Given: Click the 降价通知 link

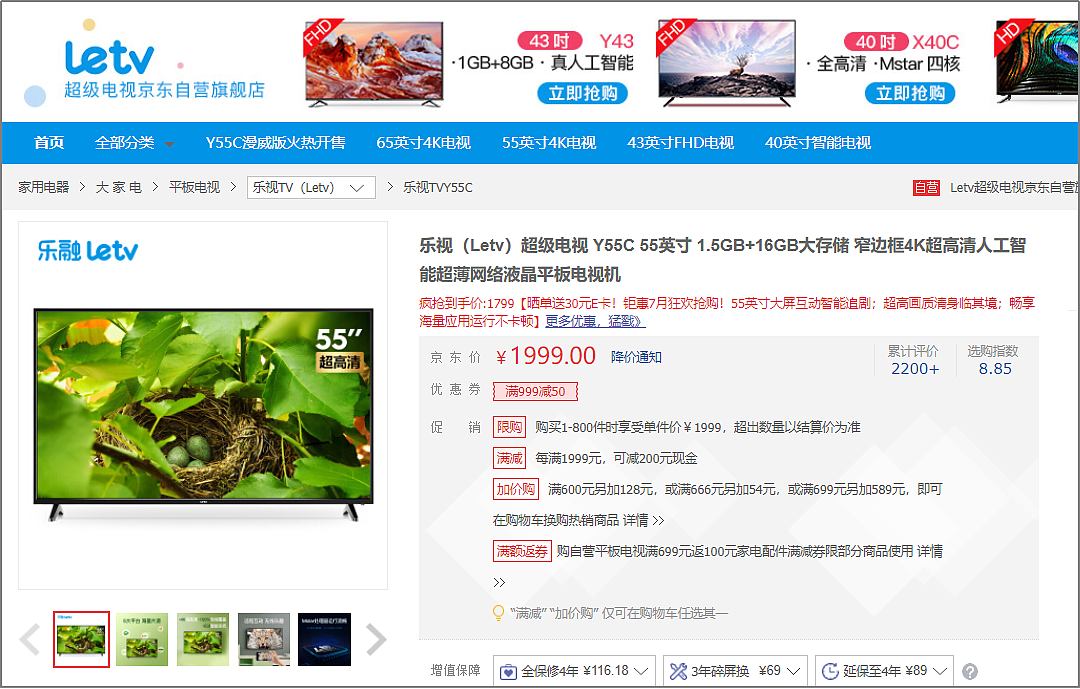Looking at the screenshot, I should coord(636,357).
